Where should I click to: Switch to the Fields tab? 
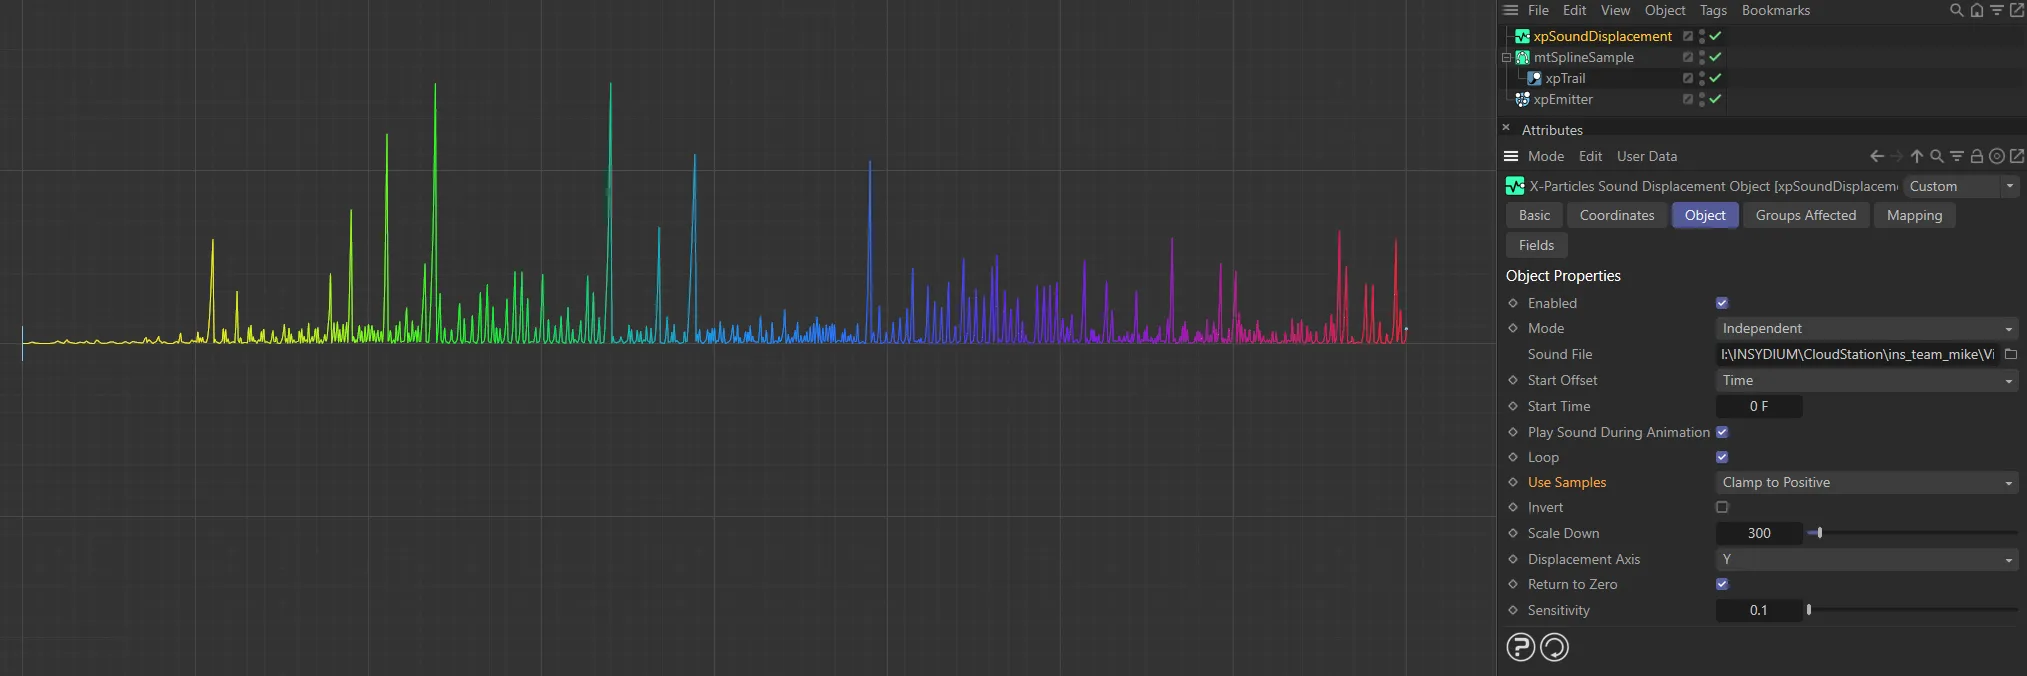pos(1536,245)
